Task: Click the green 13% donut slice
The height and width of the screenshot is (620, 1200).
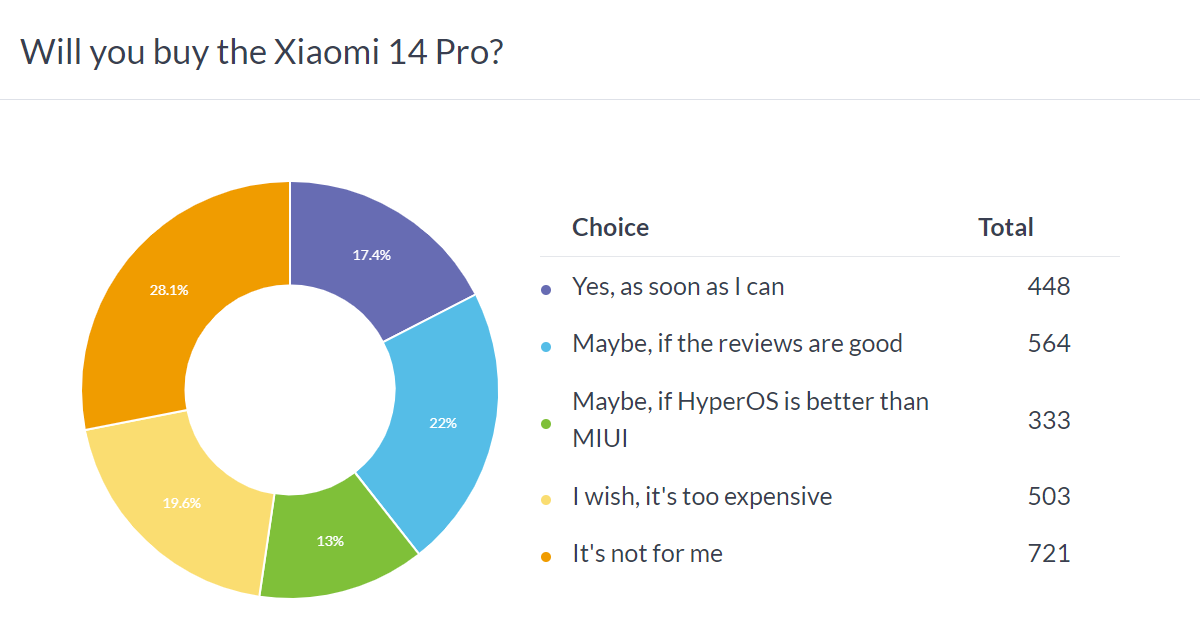Action: [332, 541]
